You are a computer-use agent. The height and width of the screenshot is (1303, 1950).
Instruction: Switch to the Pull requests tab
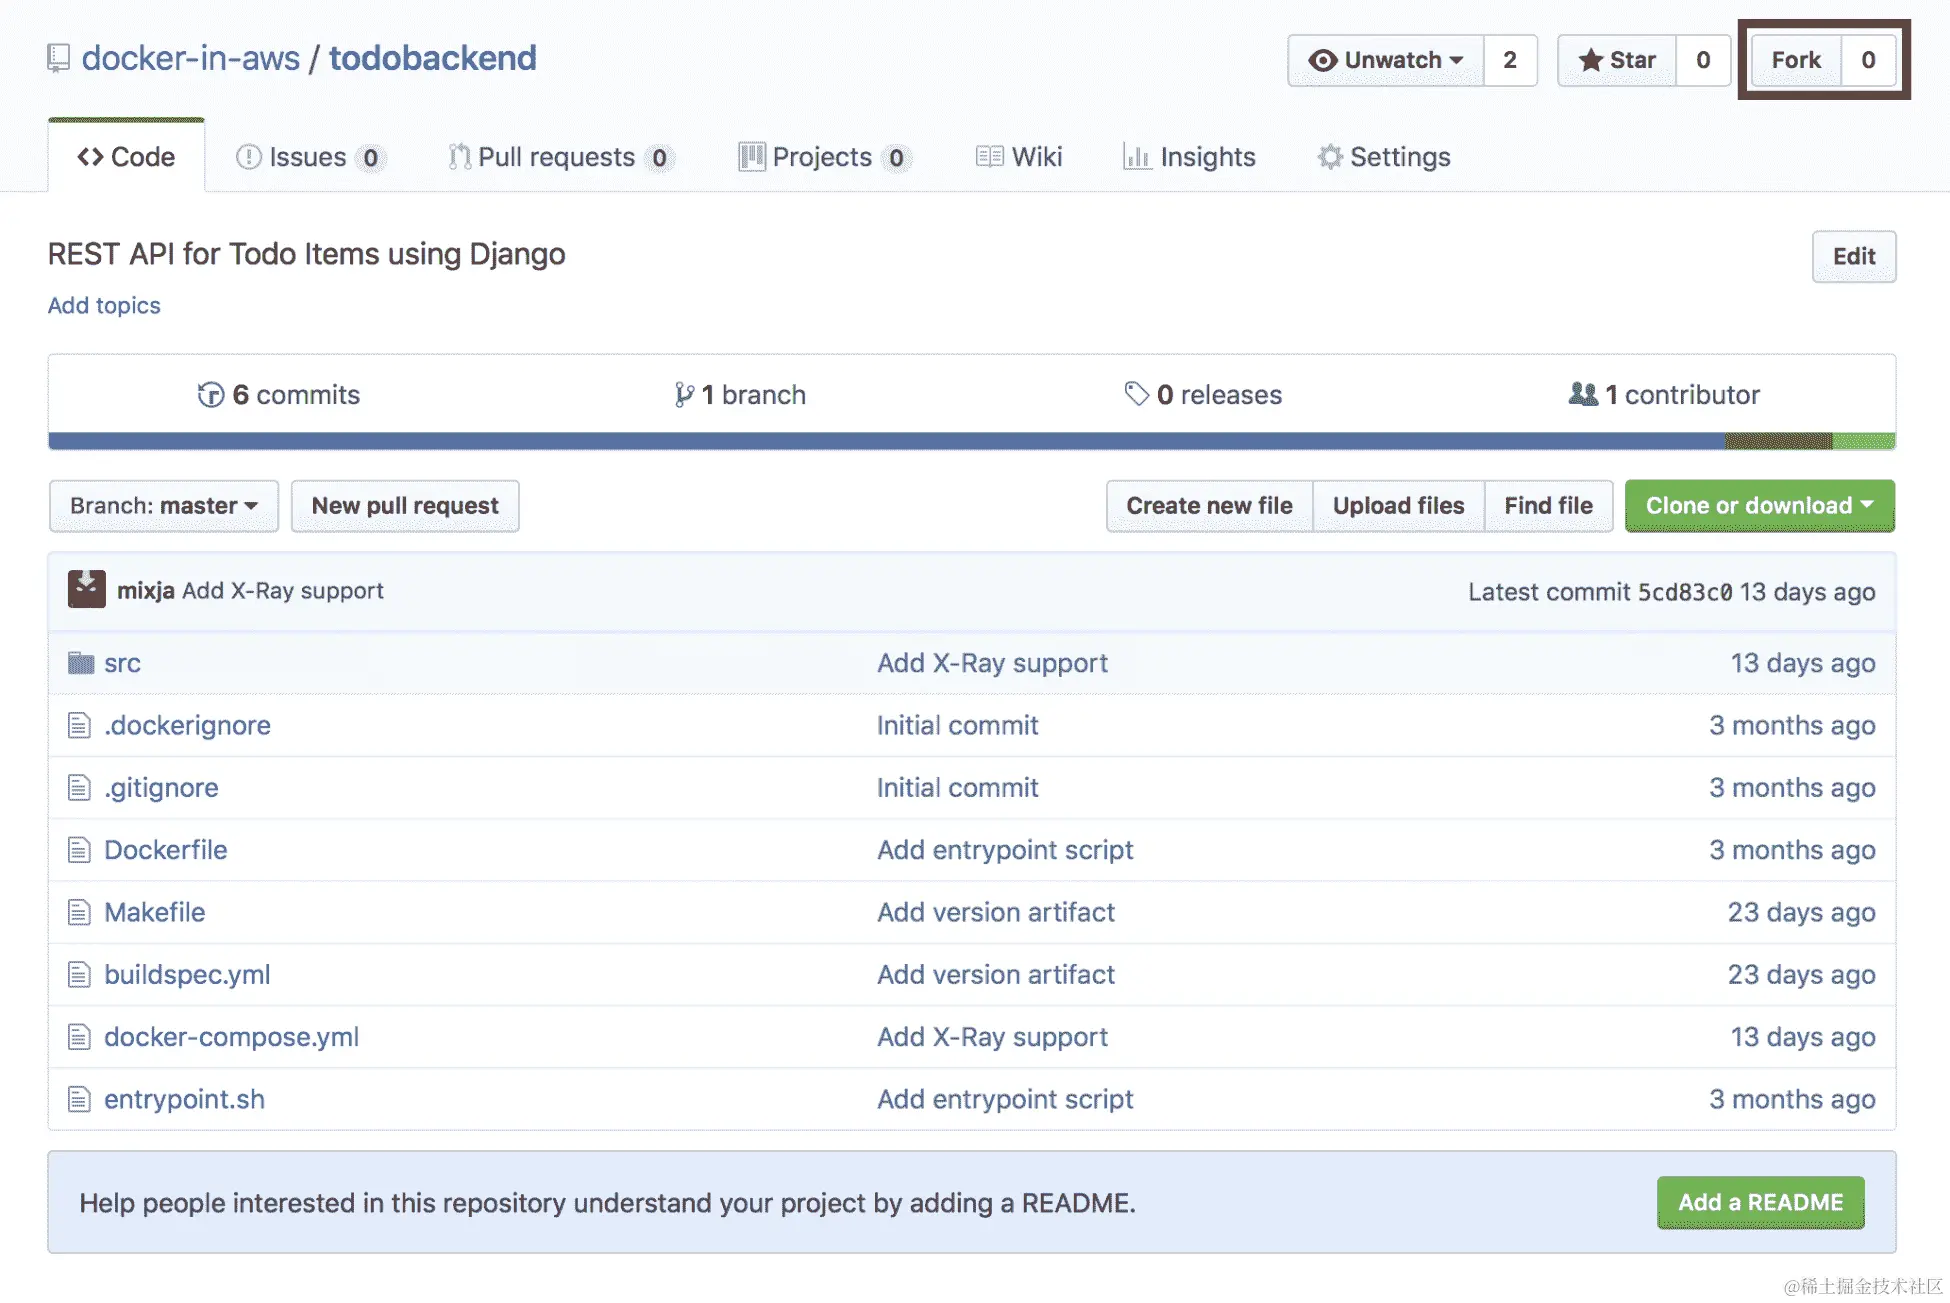tap(561, 157)
